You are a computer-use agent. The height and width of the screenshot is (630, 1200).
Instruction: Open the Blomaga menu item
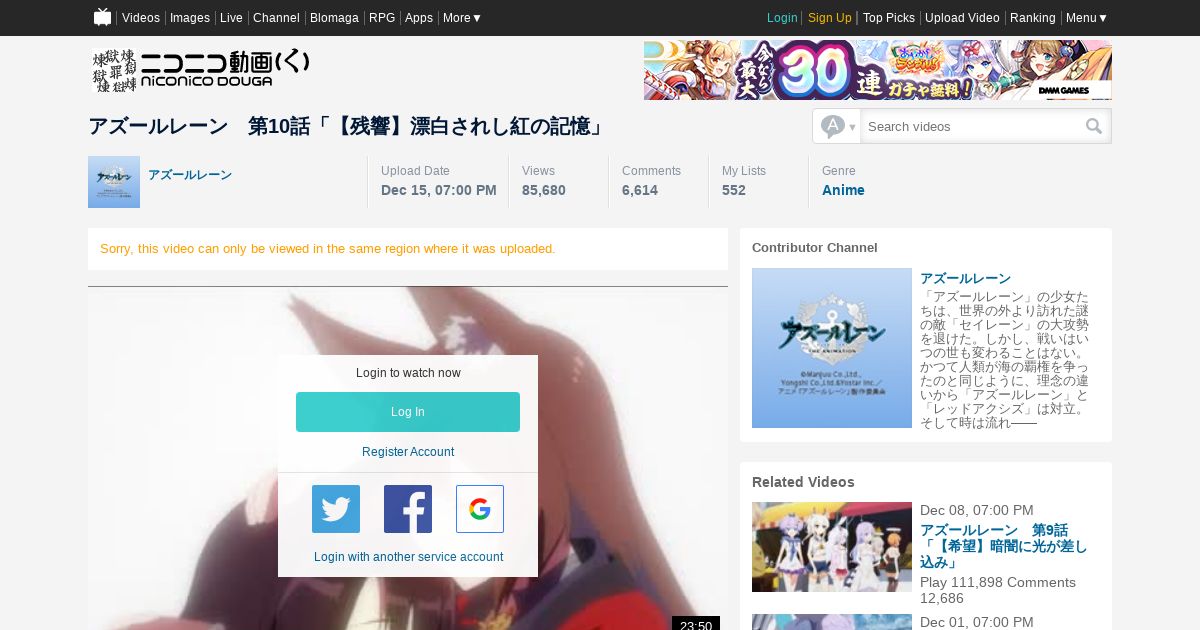pos(334,18)
